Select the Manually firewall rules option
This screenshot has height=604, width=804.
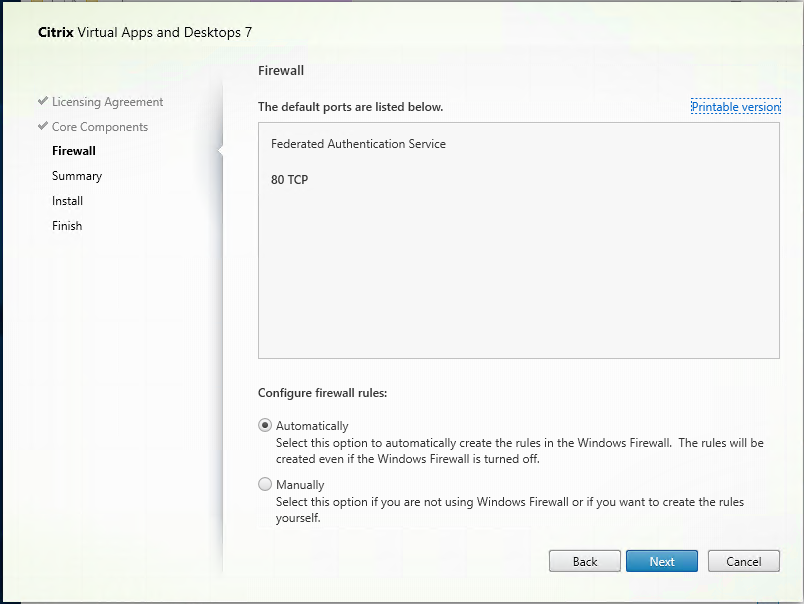(265, 485)
